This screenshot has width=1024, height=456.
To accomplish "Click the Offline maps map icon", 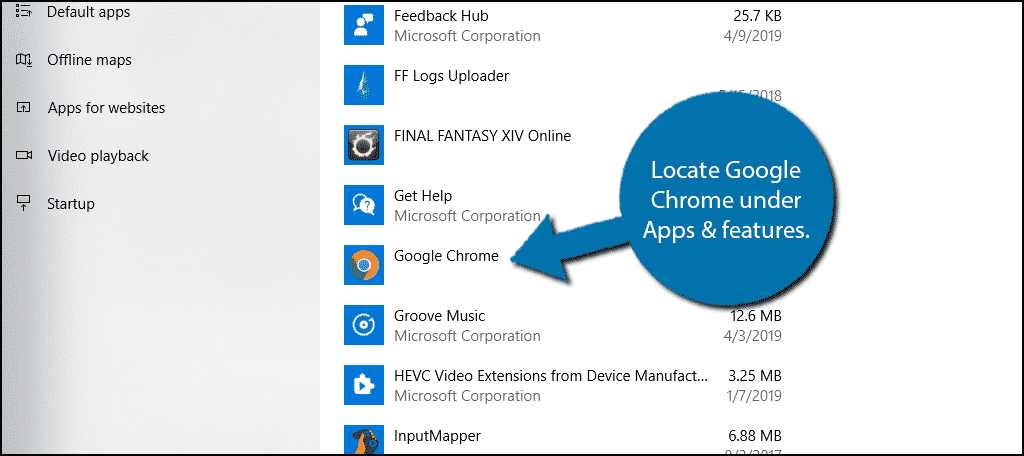I will pos(24,60).
